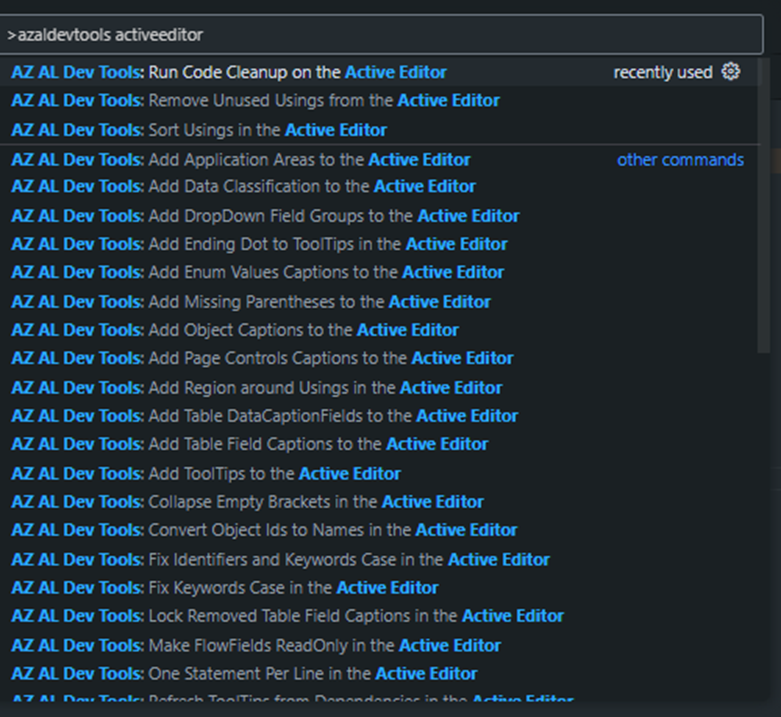
Task: Choose Sort Usings in the Active Editor
Action: pyautogui.click(x=380, y=130)
